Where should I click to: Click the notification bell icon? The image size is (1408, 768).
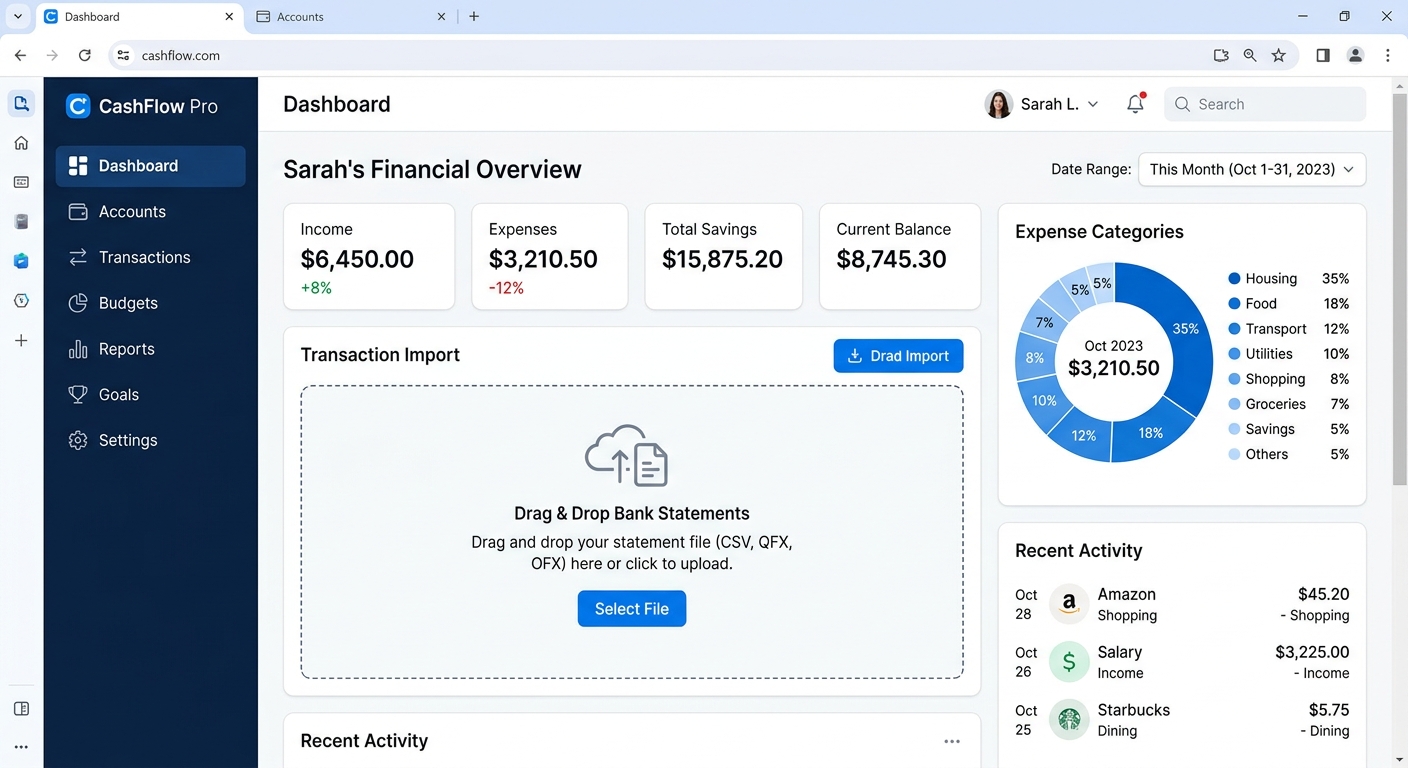1135,104
